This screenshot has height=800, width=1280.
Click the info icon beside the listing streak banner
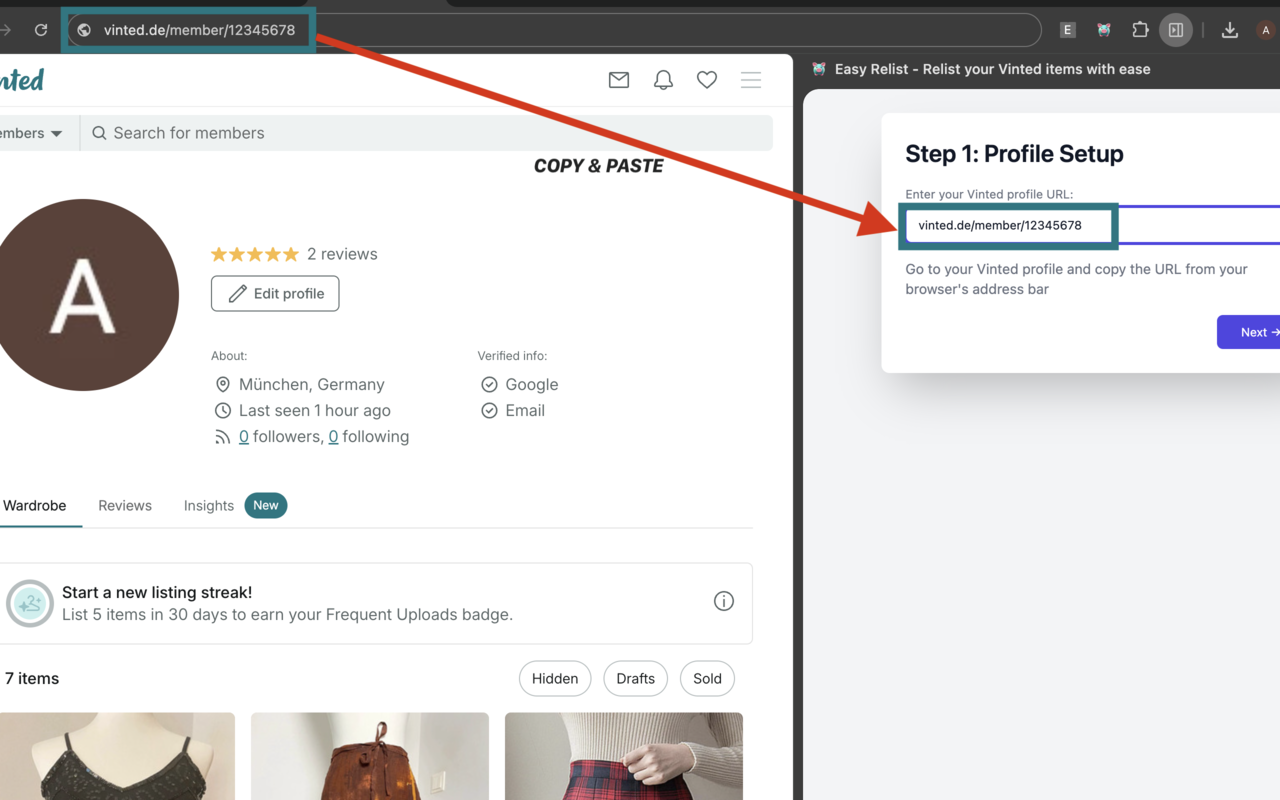tap(724, 600)
